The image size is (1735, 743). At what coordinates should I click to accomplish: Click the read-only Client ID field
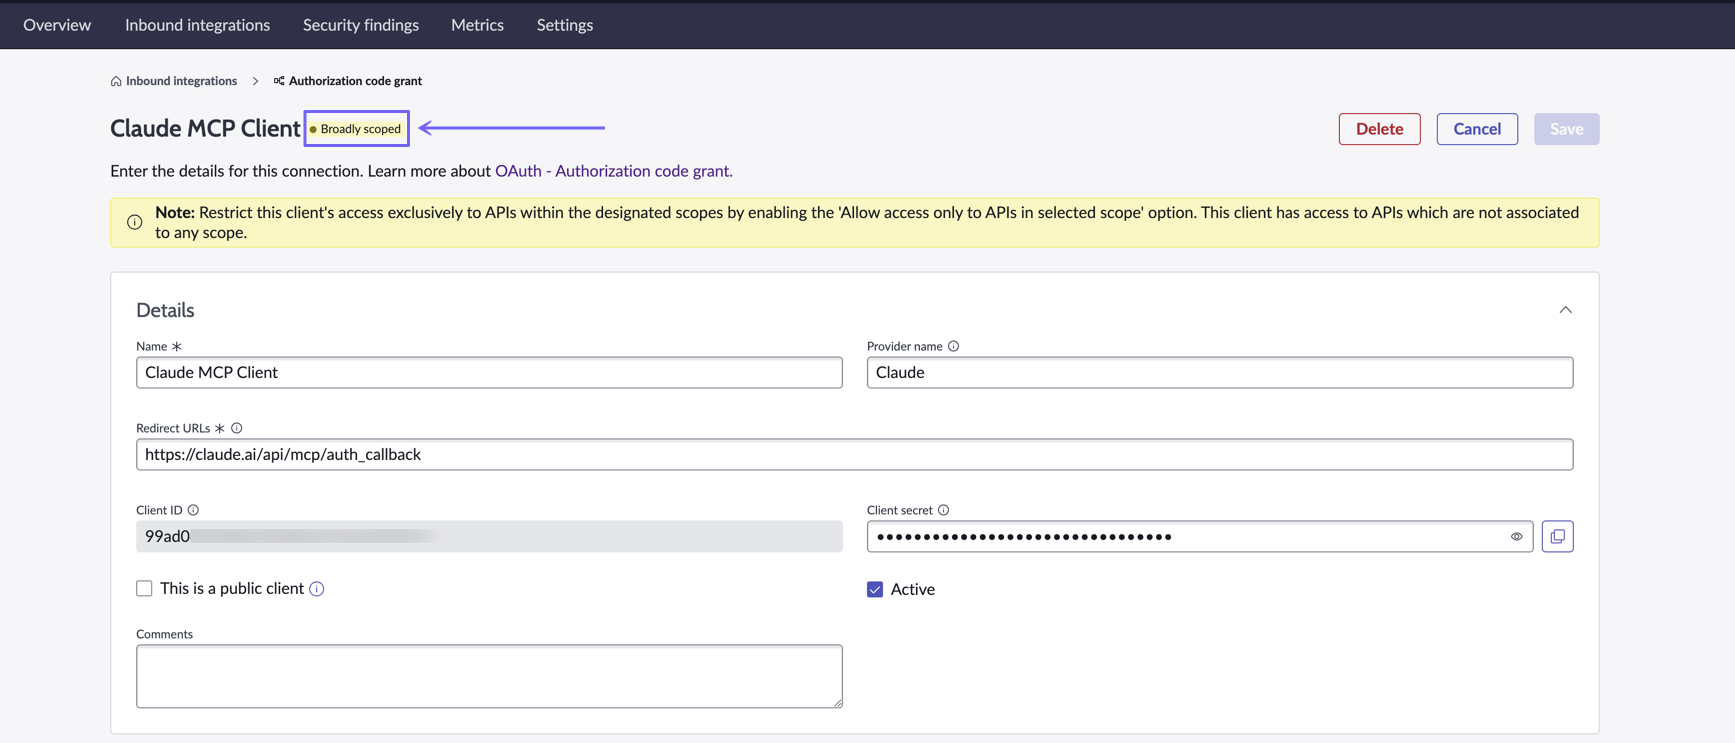pyautogui.click(x=489, y=536)
